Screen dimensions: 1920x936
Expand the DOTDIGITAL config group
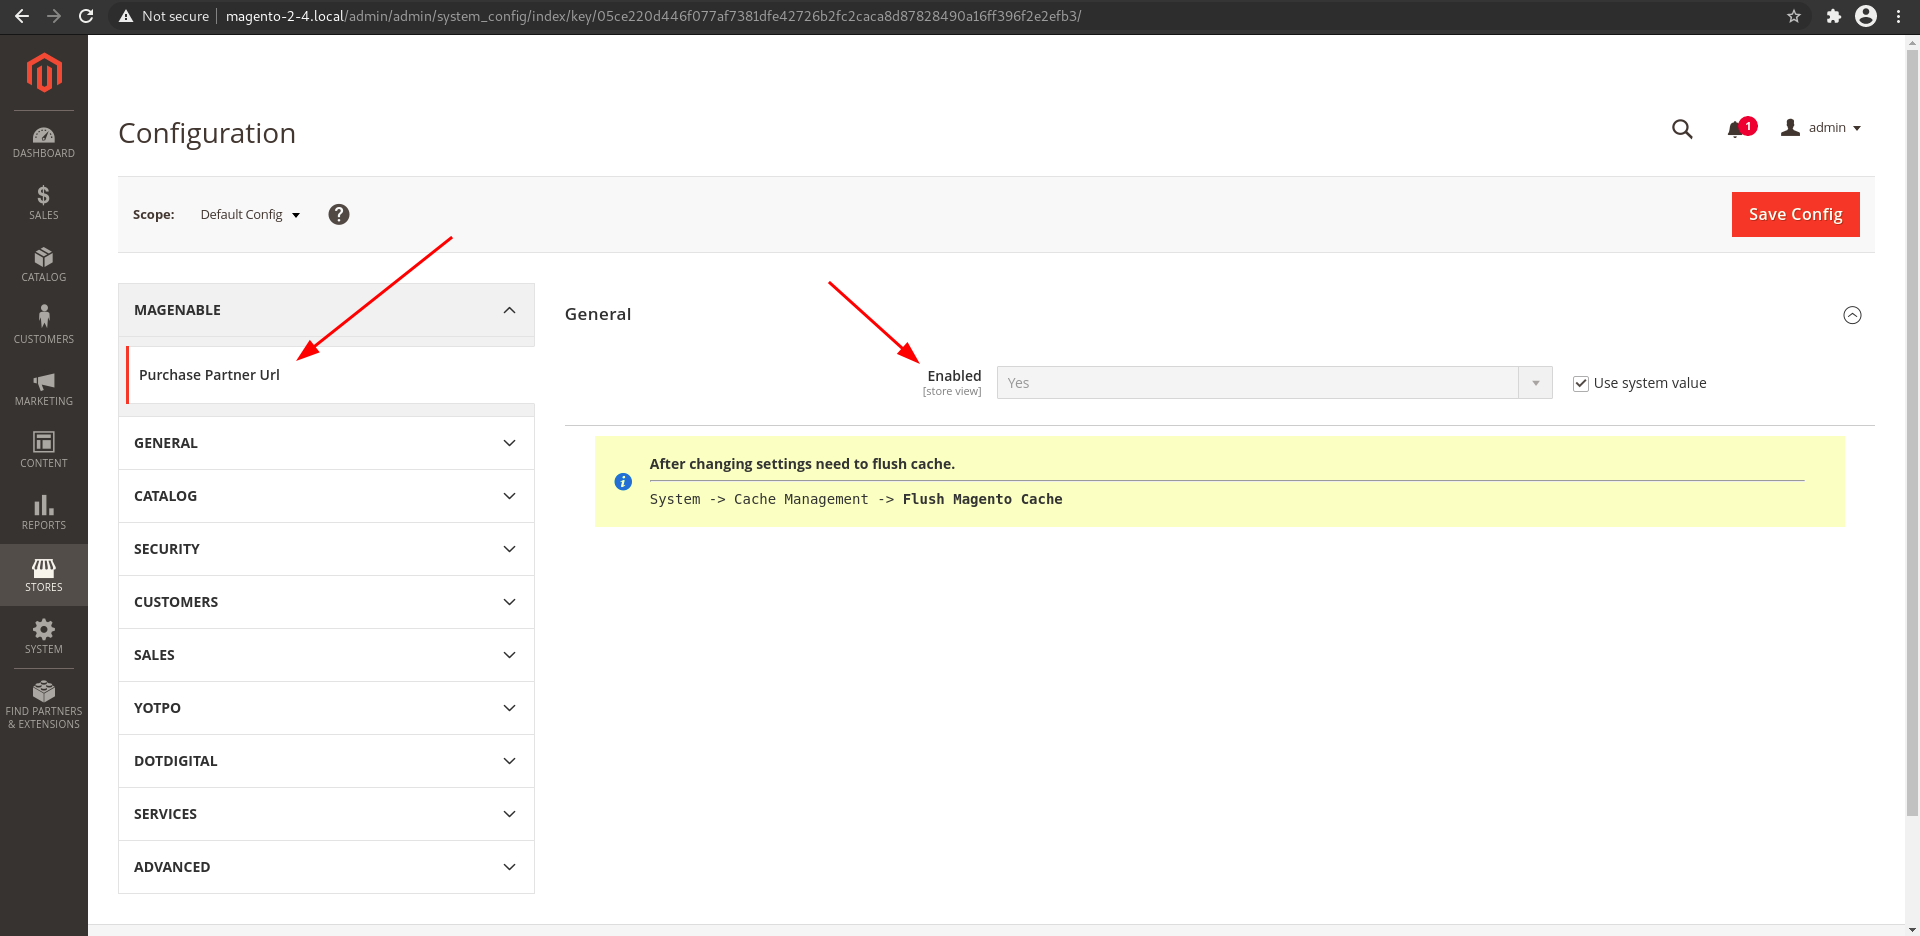326,761
